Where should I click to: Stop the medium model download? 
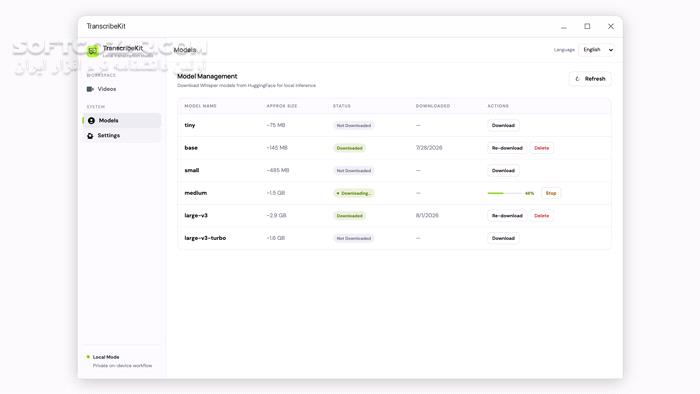pyautogui.click(x=551, y=193)
